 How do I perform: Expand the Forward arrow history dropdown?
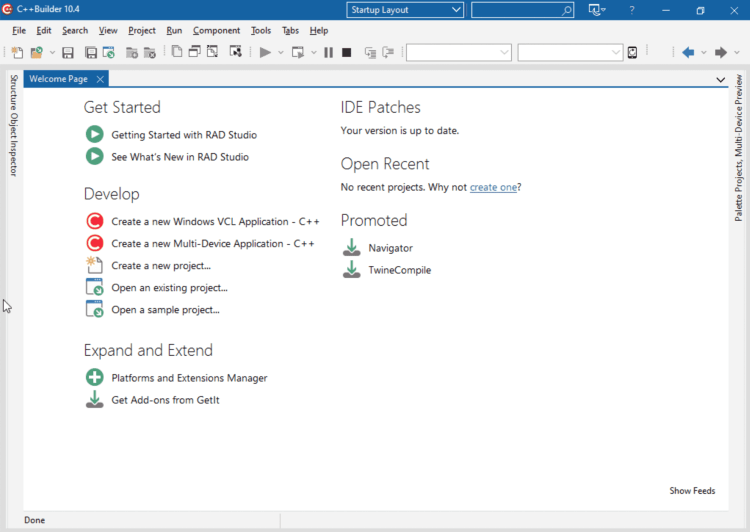tap(737, 53)
